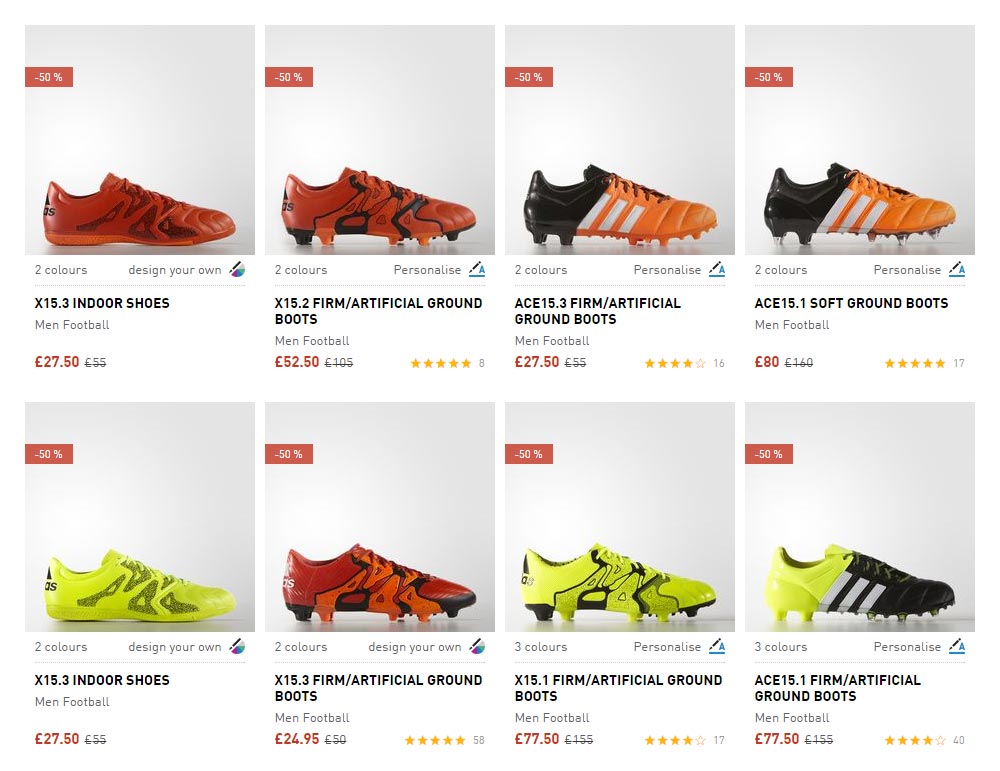Click the star rating showing 8 reviews on X15.2 boots
Screen dimensions: 1000x771
pos(443,363)
